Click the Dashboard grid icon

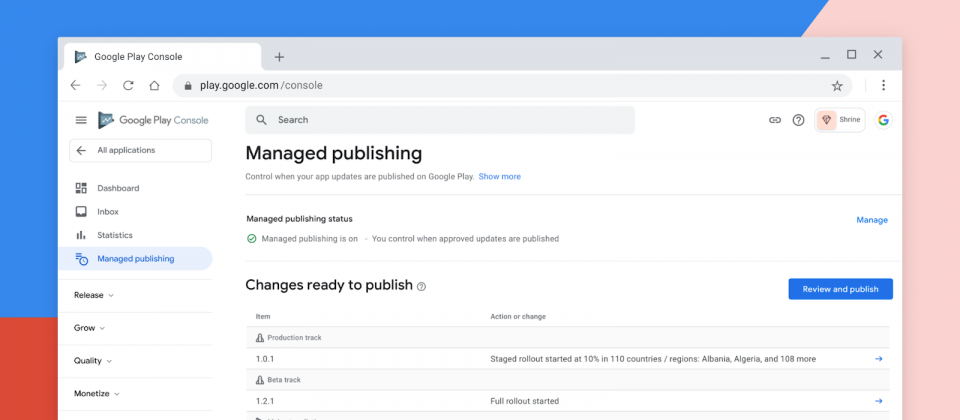click(81, 188)
